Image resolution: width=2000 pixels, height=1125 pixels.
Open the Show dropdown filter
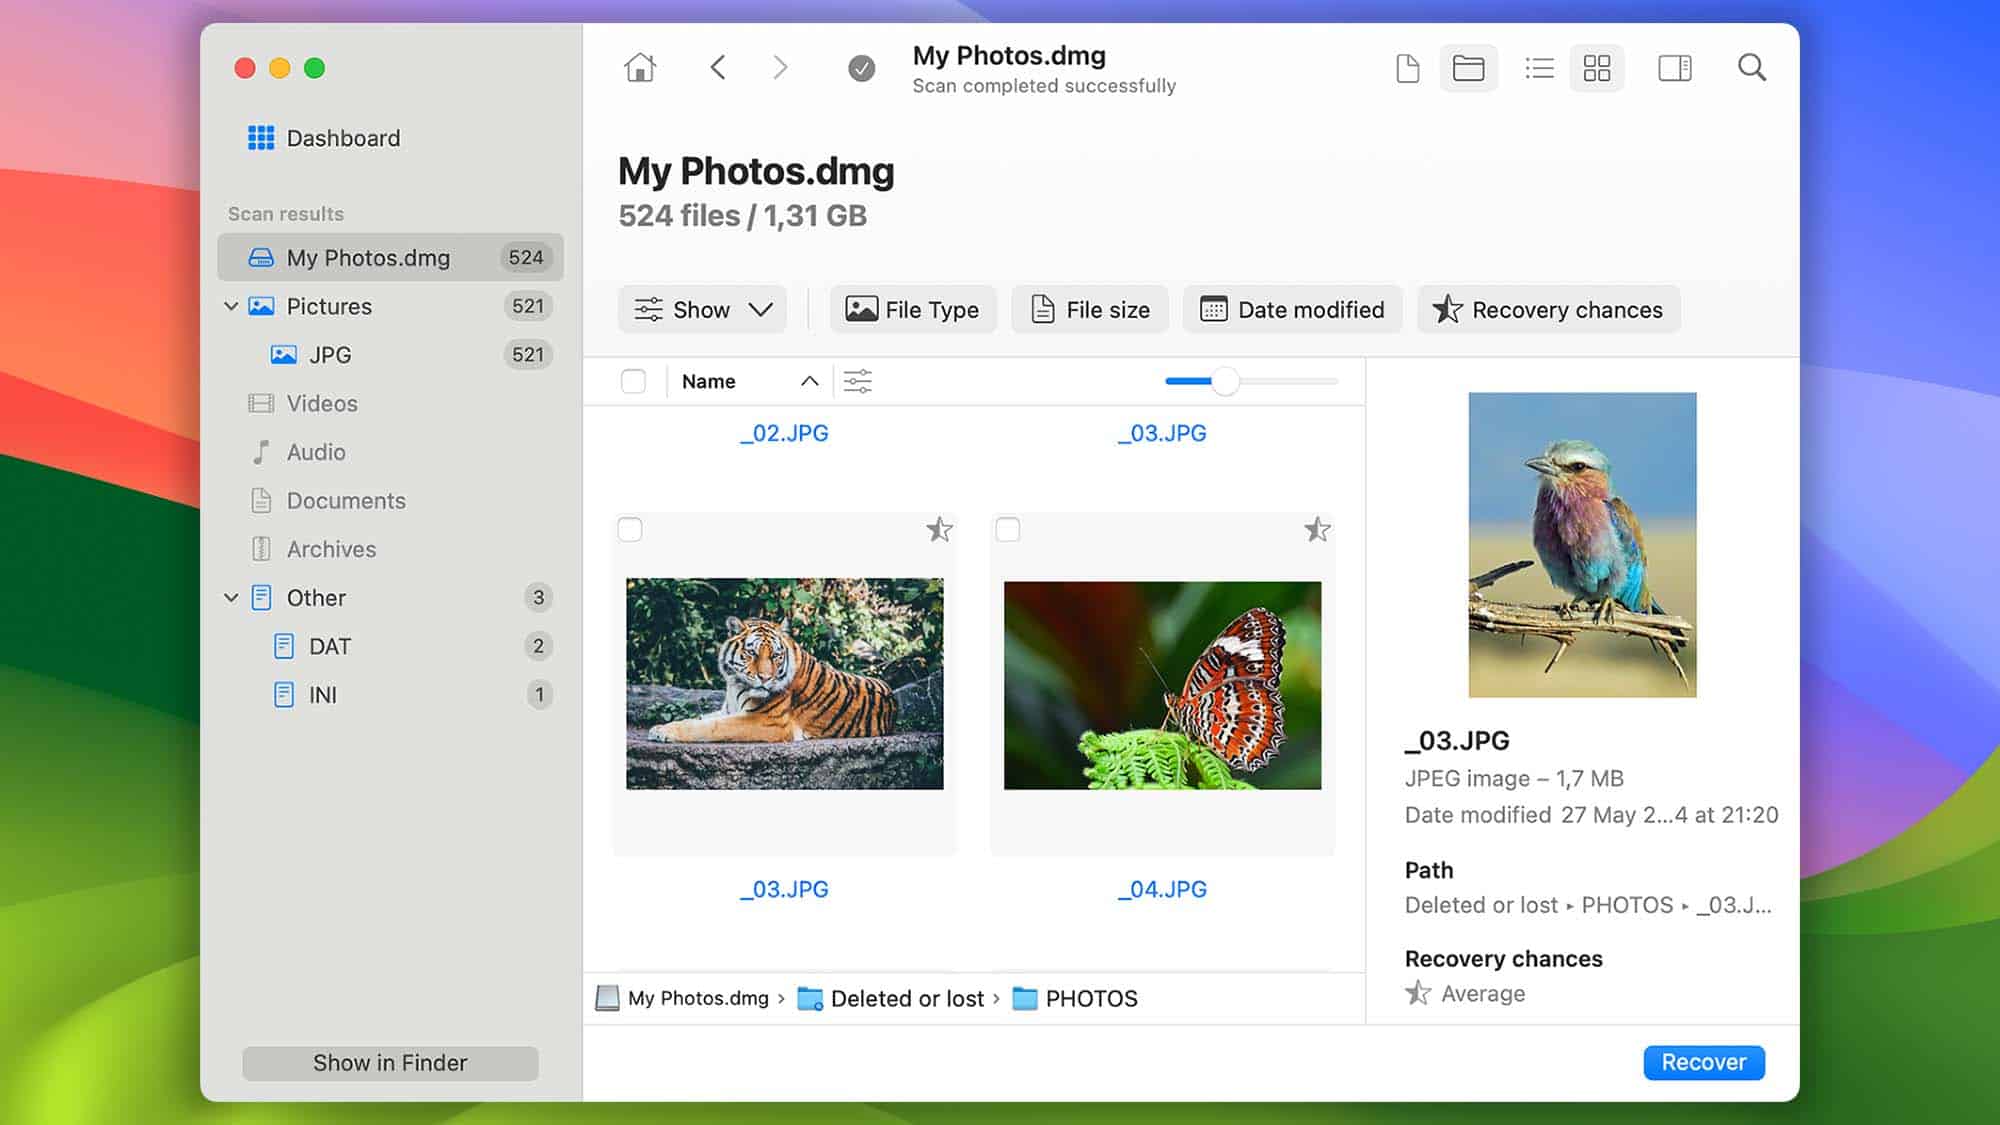[703, 310]
